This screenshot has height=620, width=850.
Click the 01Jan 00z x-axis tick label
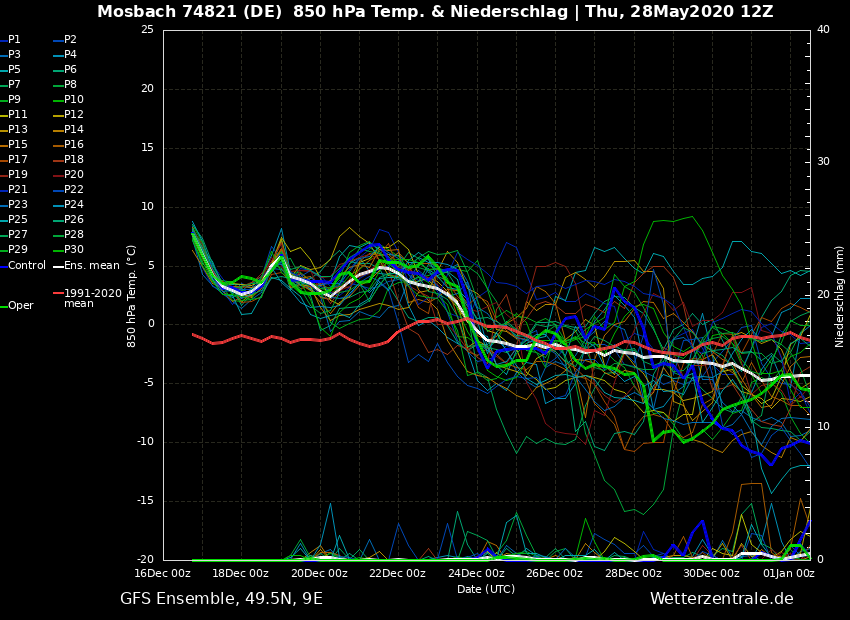coord(788,574)
